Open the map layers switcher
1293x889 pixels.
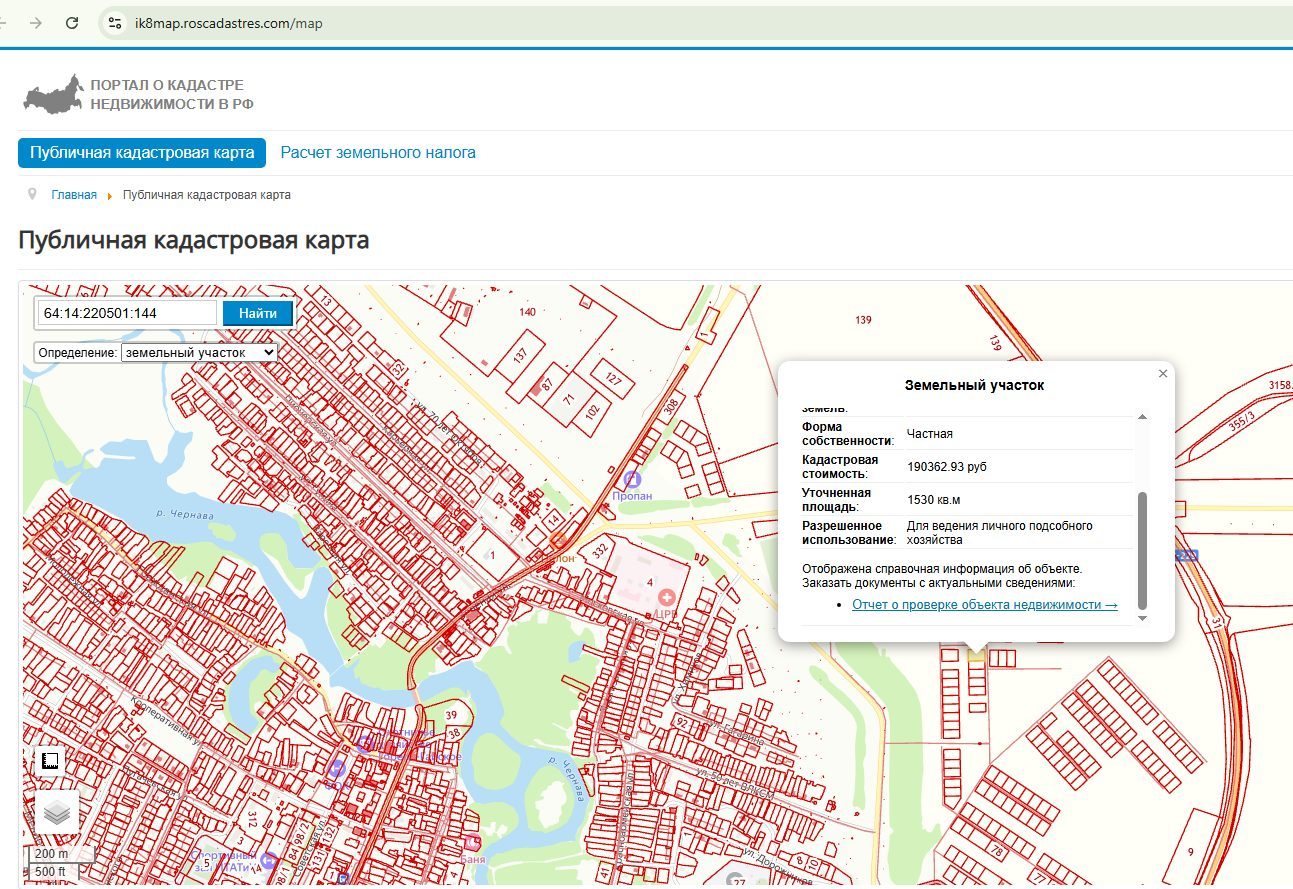click(x=56, y=812)
